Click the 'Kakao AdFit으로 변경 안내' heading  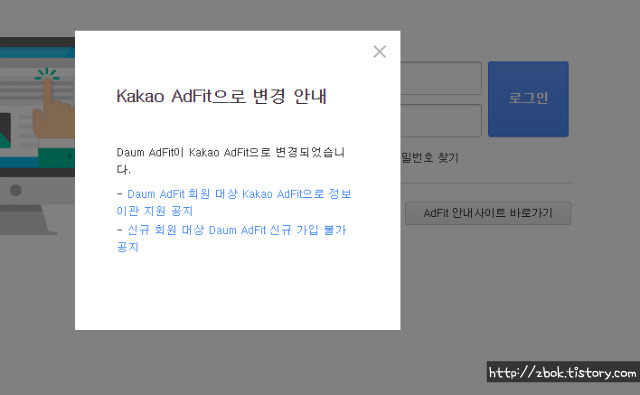[x=222, y=97]
